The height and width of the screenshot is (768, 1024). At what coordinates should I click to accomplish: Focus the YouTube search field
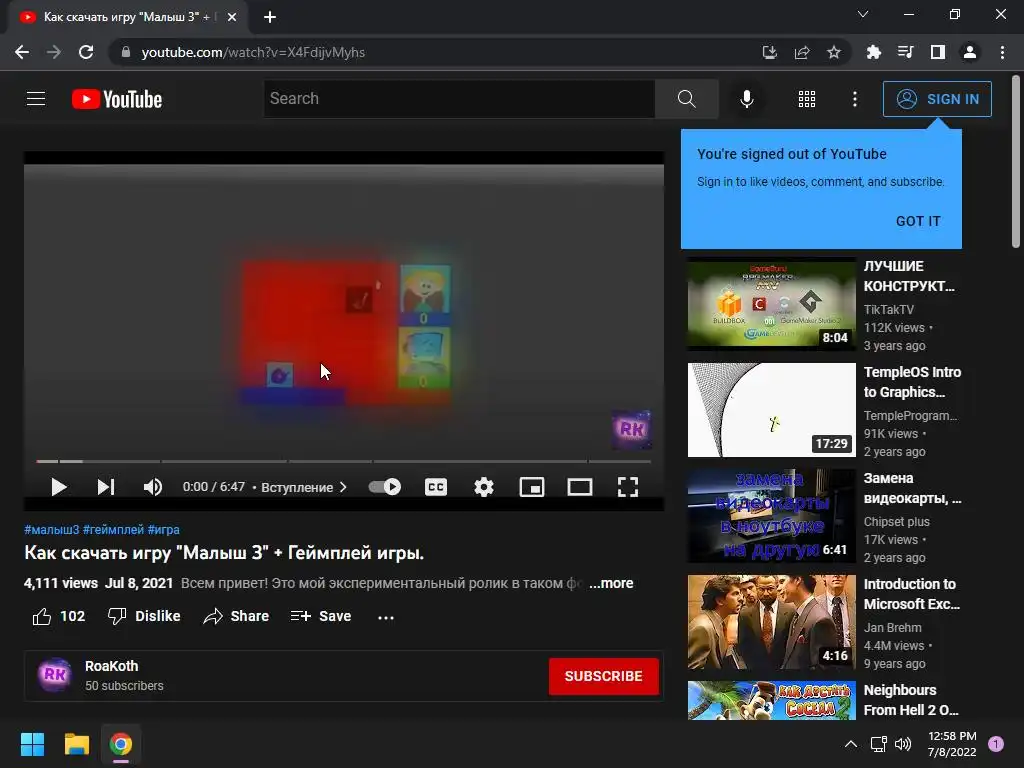point(459,99)
